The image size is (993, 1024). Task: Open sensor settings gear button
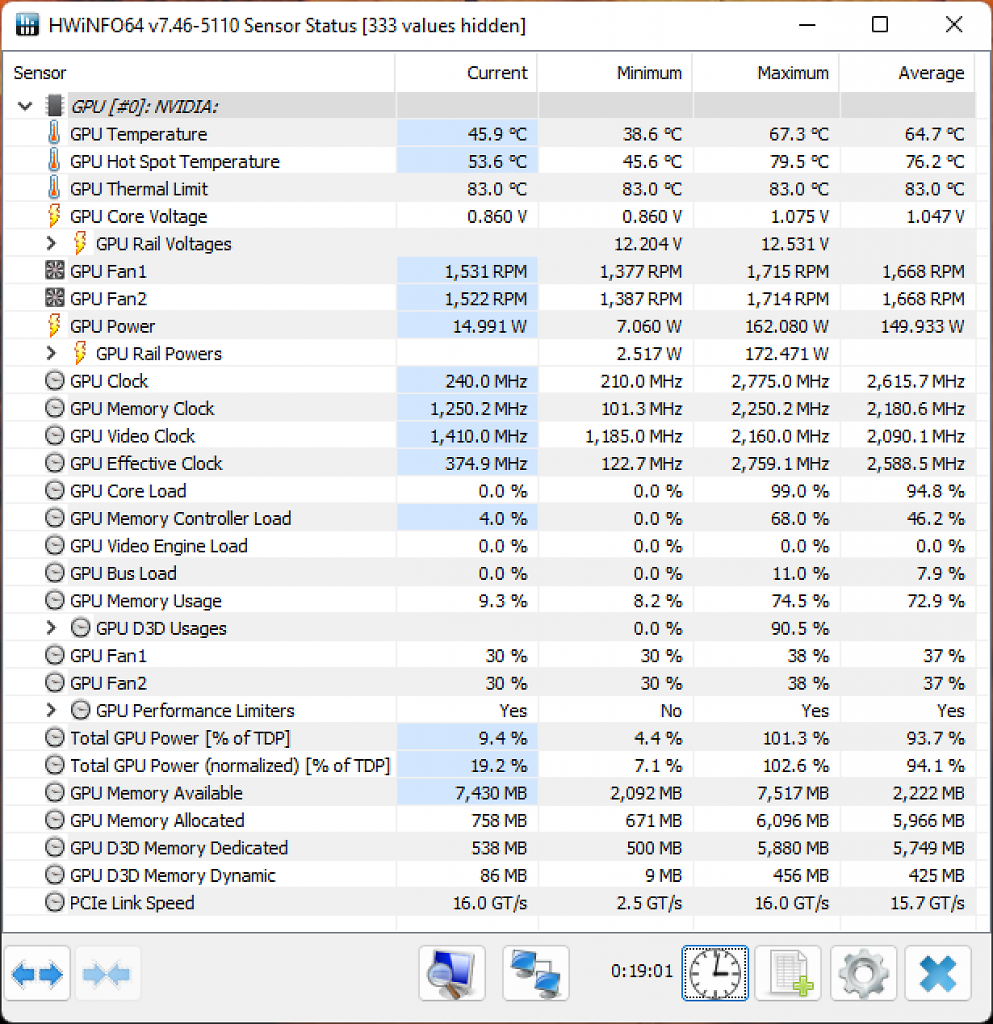[x=864, y=974]
